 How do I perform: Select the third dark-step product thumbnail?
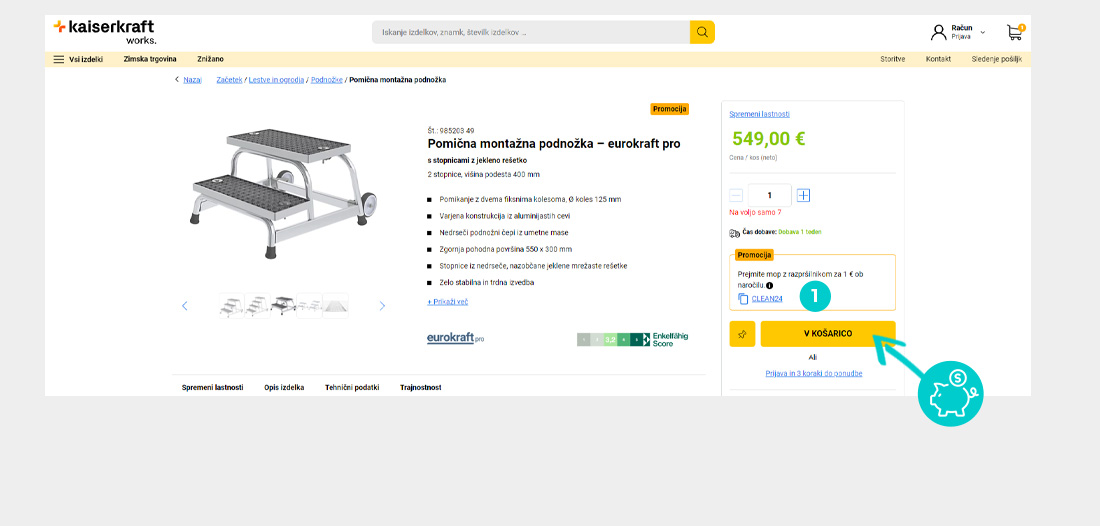283,306
